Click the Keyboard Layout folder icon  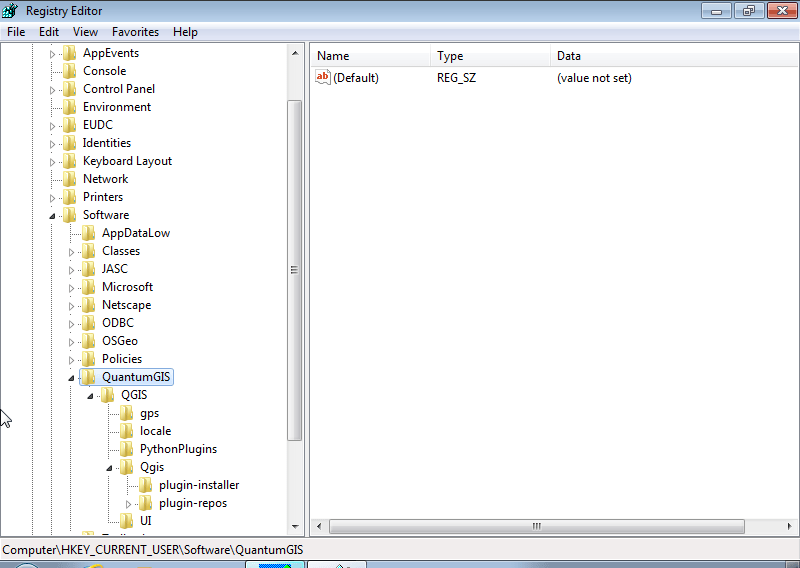click(69, 161)
